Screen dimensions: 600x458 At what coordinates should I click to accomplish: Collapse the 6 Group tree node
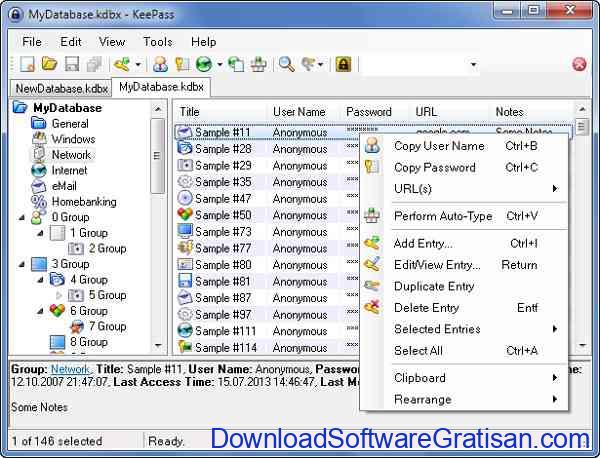[40, 311]
